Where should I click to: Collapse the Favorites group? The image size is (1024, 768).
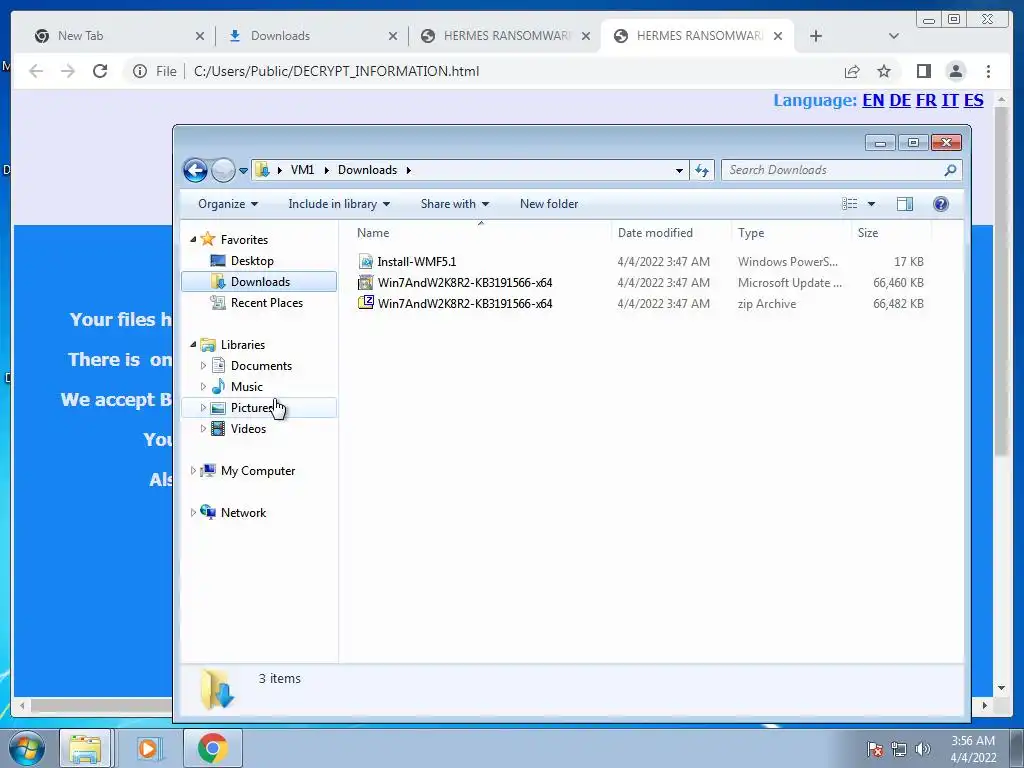tap(193, 240)
